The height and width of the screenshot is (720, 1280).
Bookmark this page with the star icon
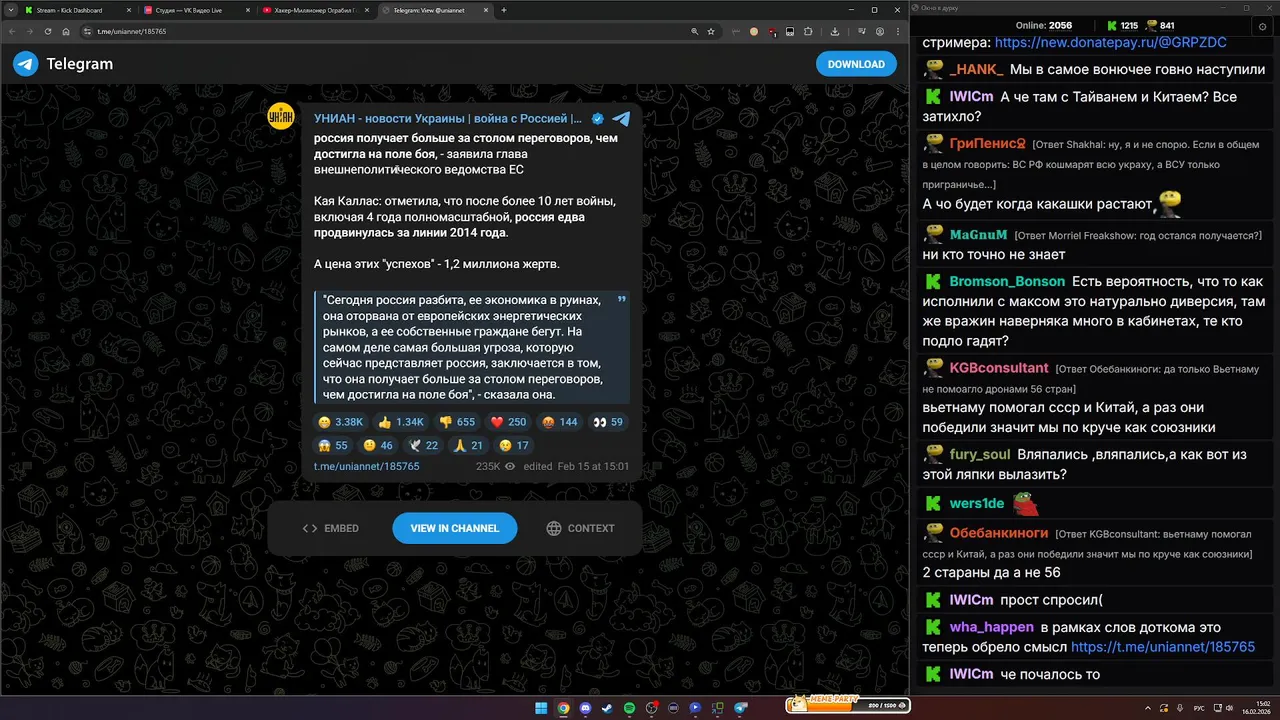pos(711,31)
